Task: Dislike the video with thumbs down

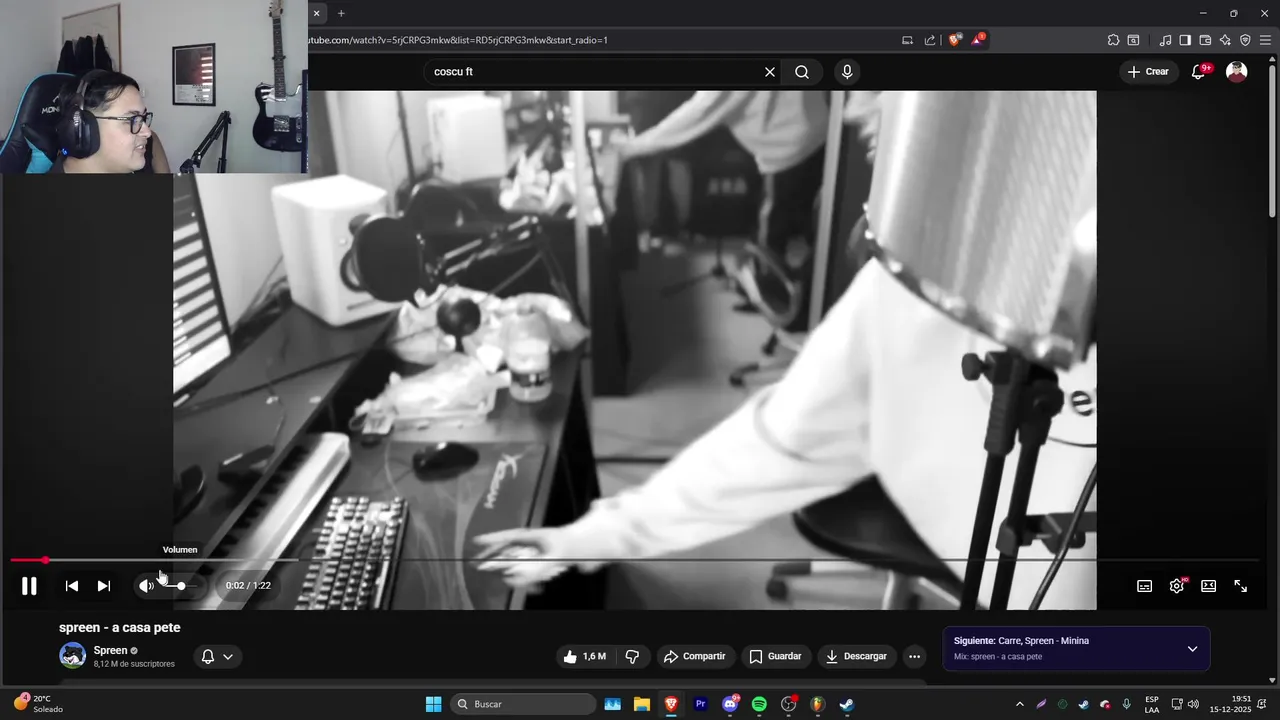Action: tap(632, 656)
